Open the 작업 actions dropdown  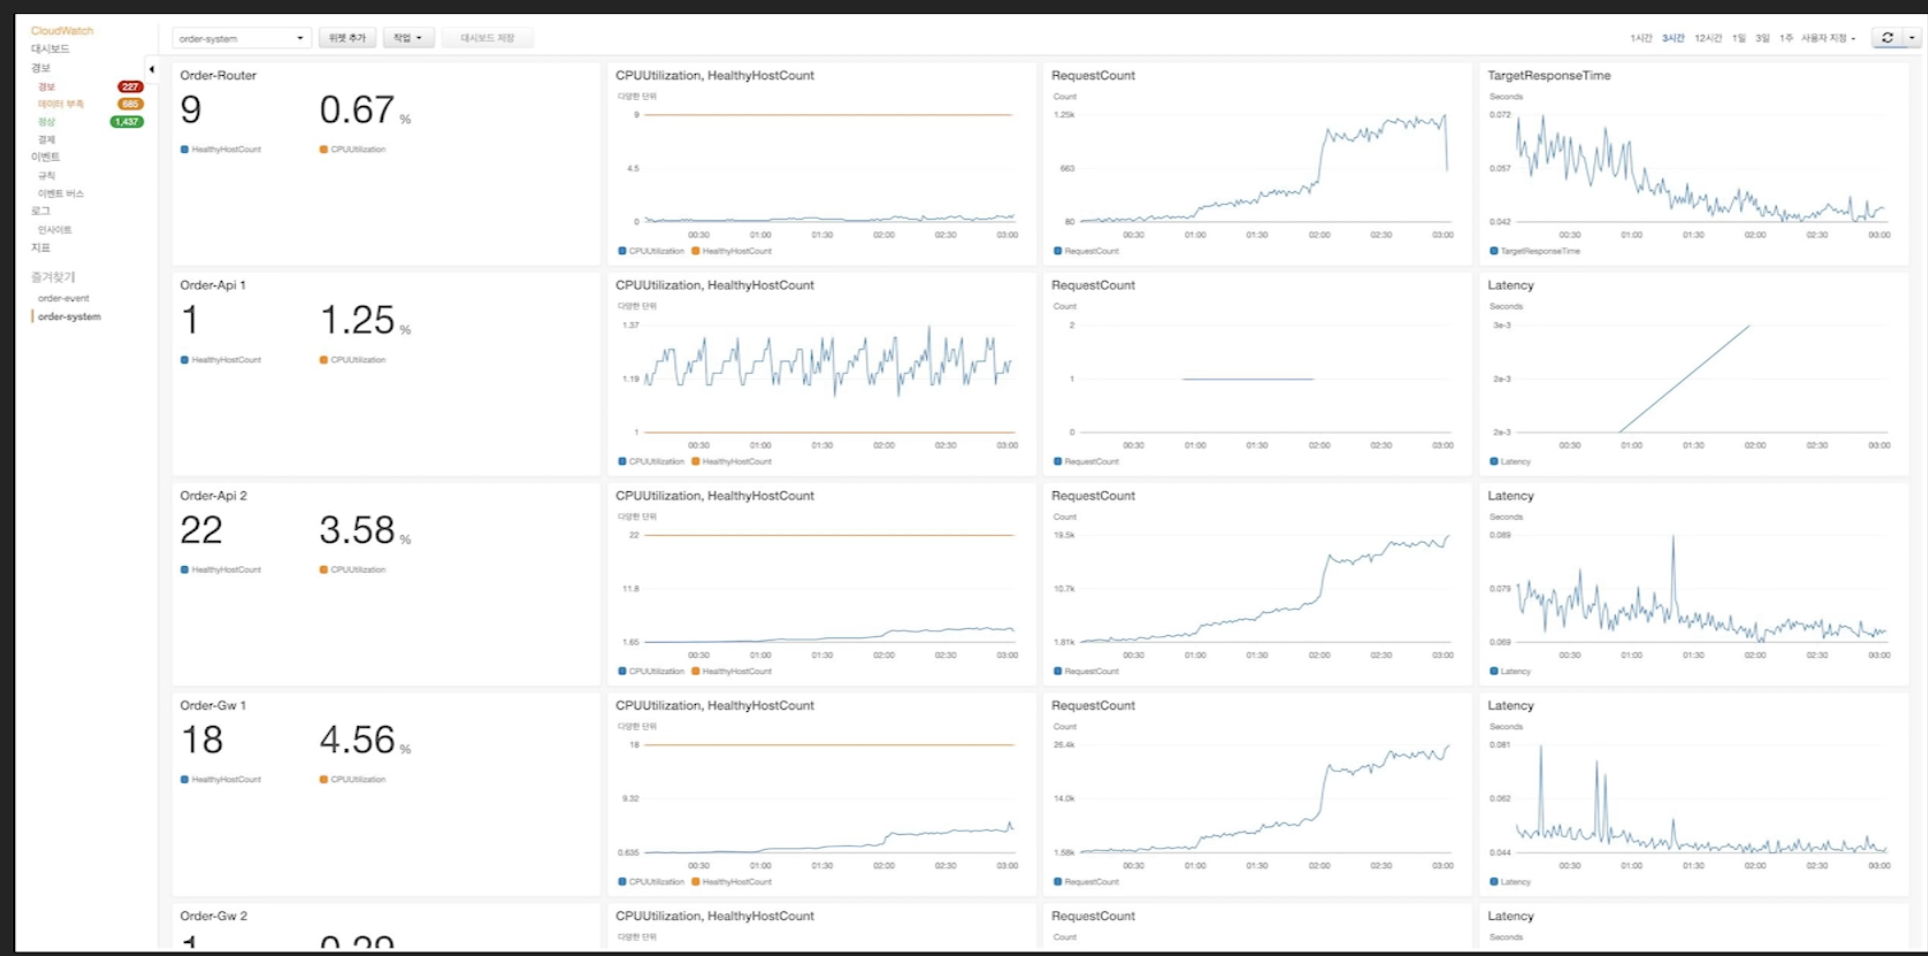pyautogui.click(x=408, y=38)
